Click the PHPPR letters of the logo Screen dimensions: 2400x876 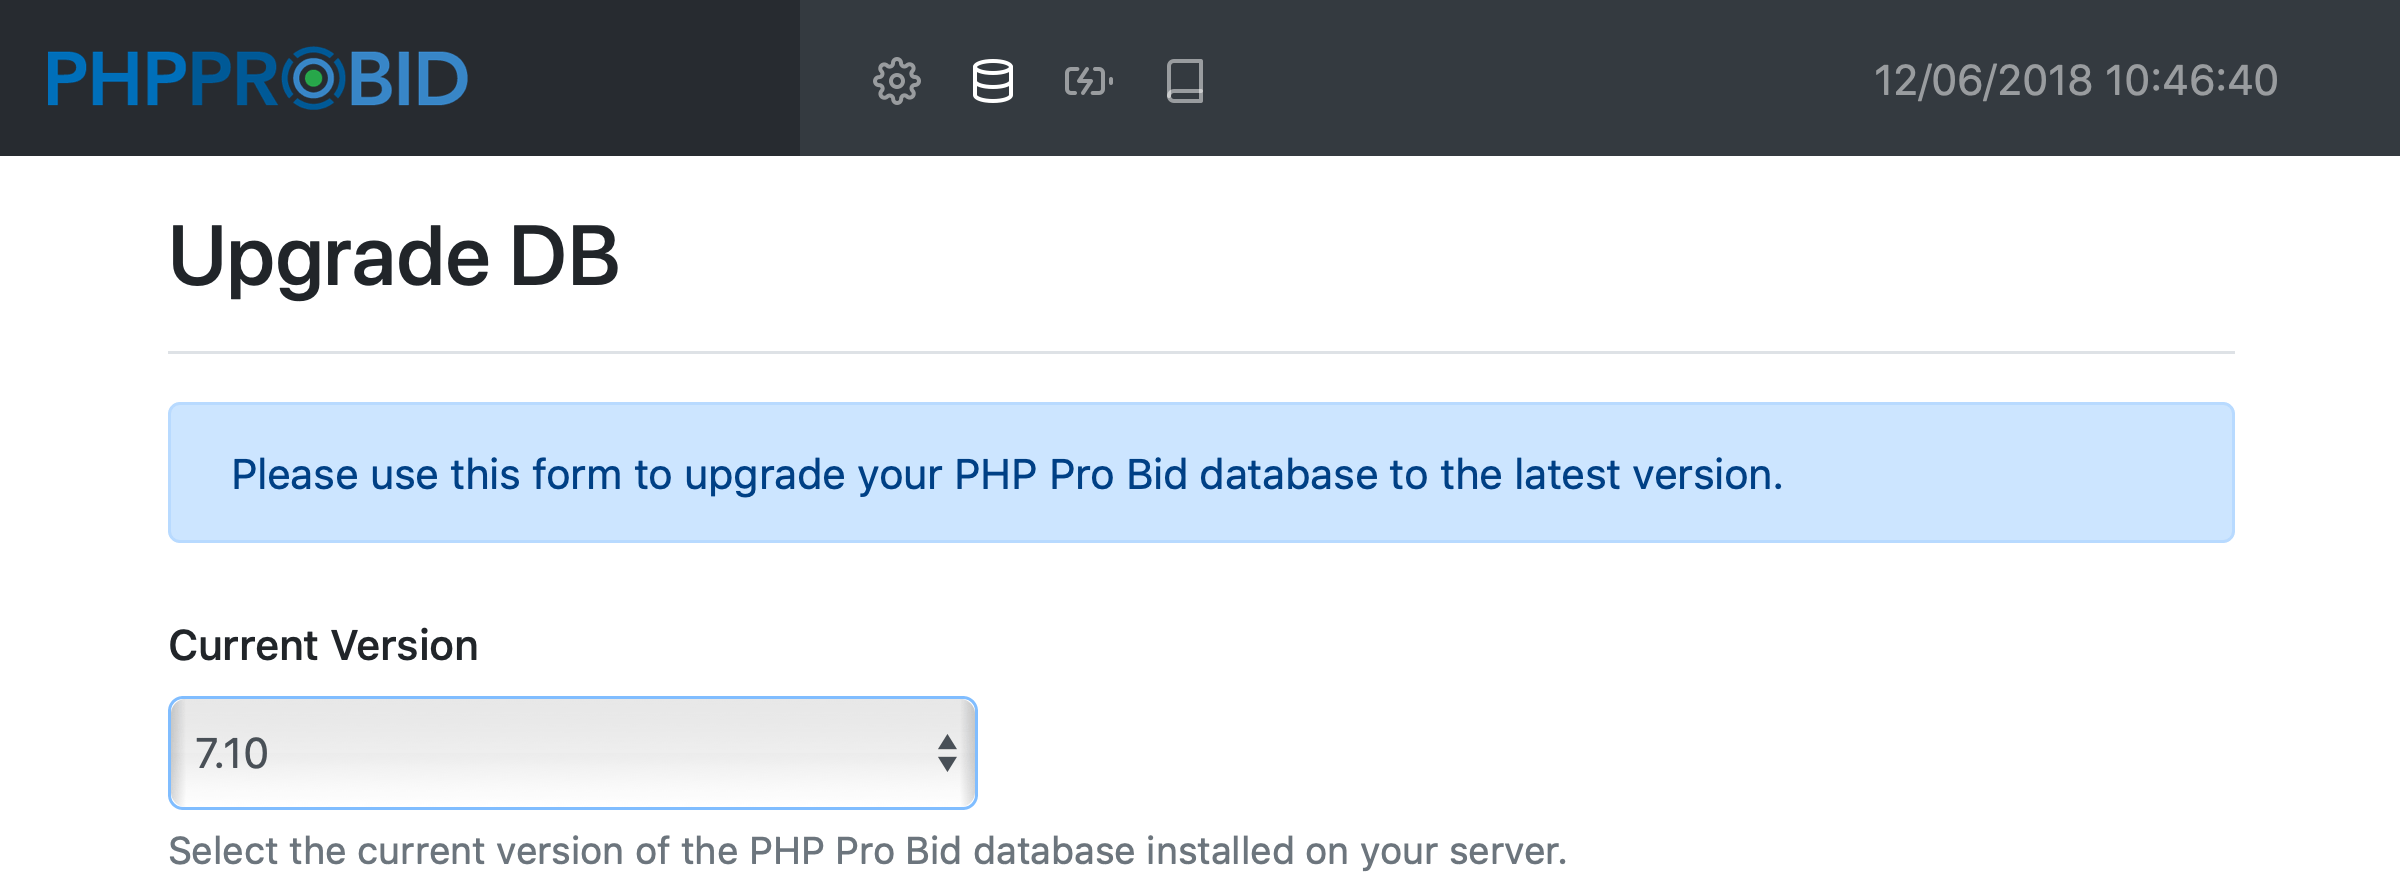tap(160, 79)
